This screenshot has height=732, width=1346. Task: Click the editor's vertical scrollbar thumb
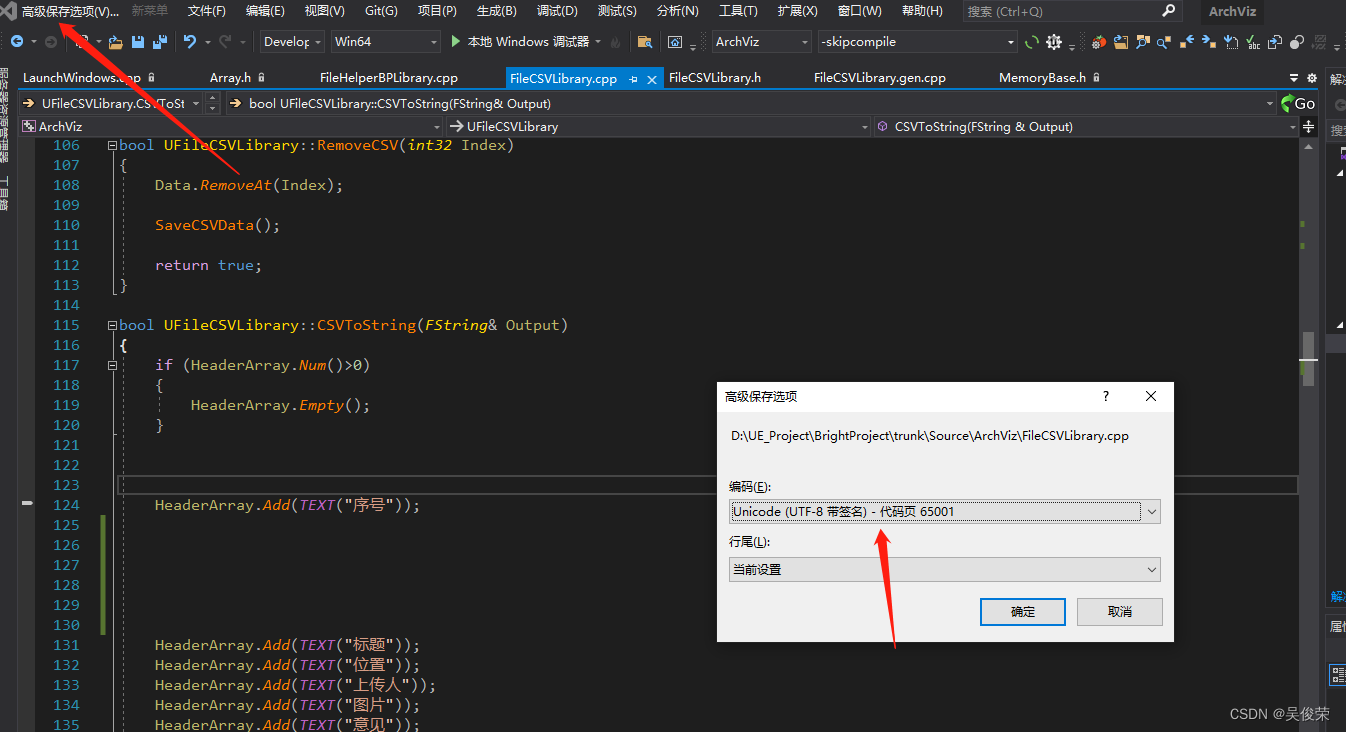(x=1308, y=357)
